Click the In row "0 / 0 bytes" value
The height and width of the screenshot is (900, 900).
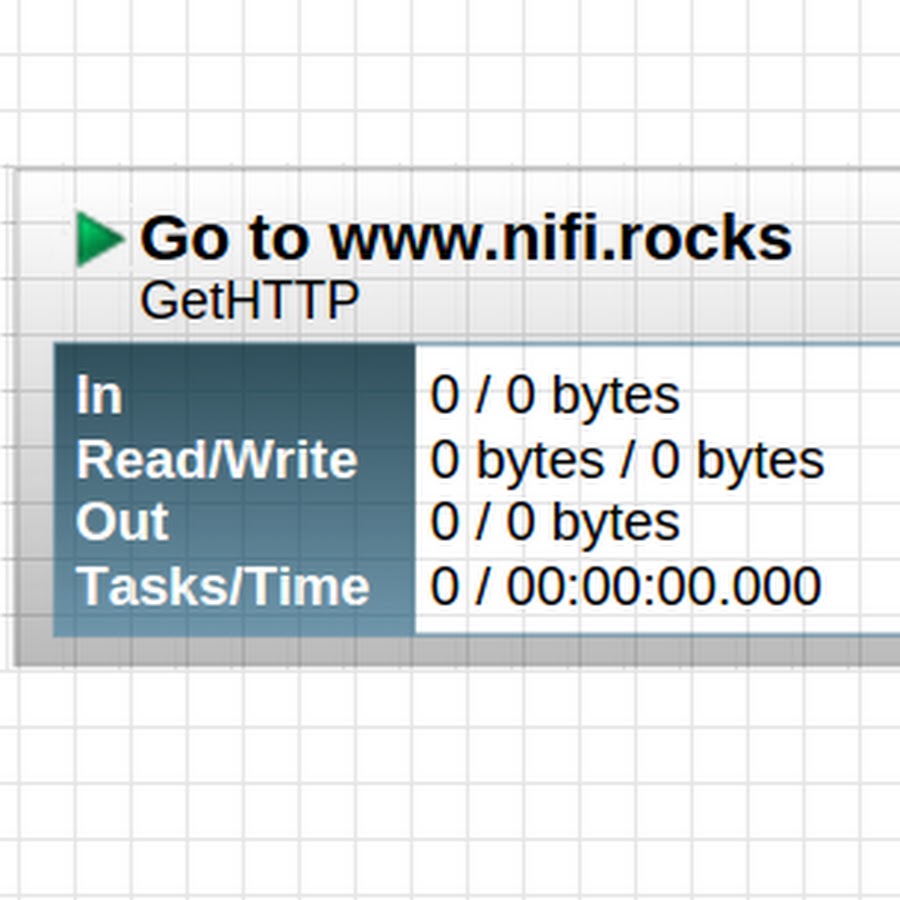pos(554,395)
